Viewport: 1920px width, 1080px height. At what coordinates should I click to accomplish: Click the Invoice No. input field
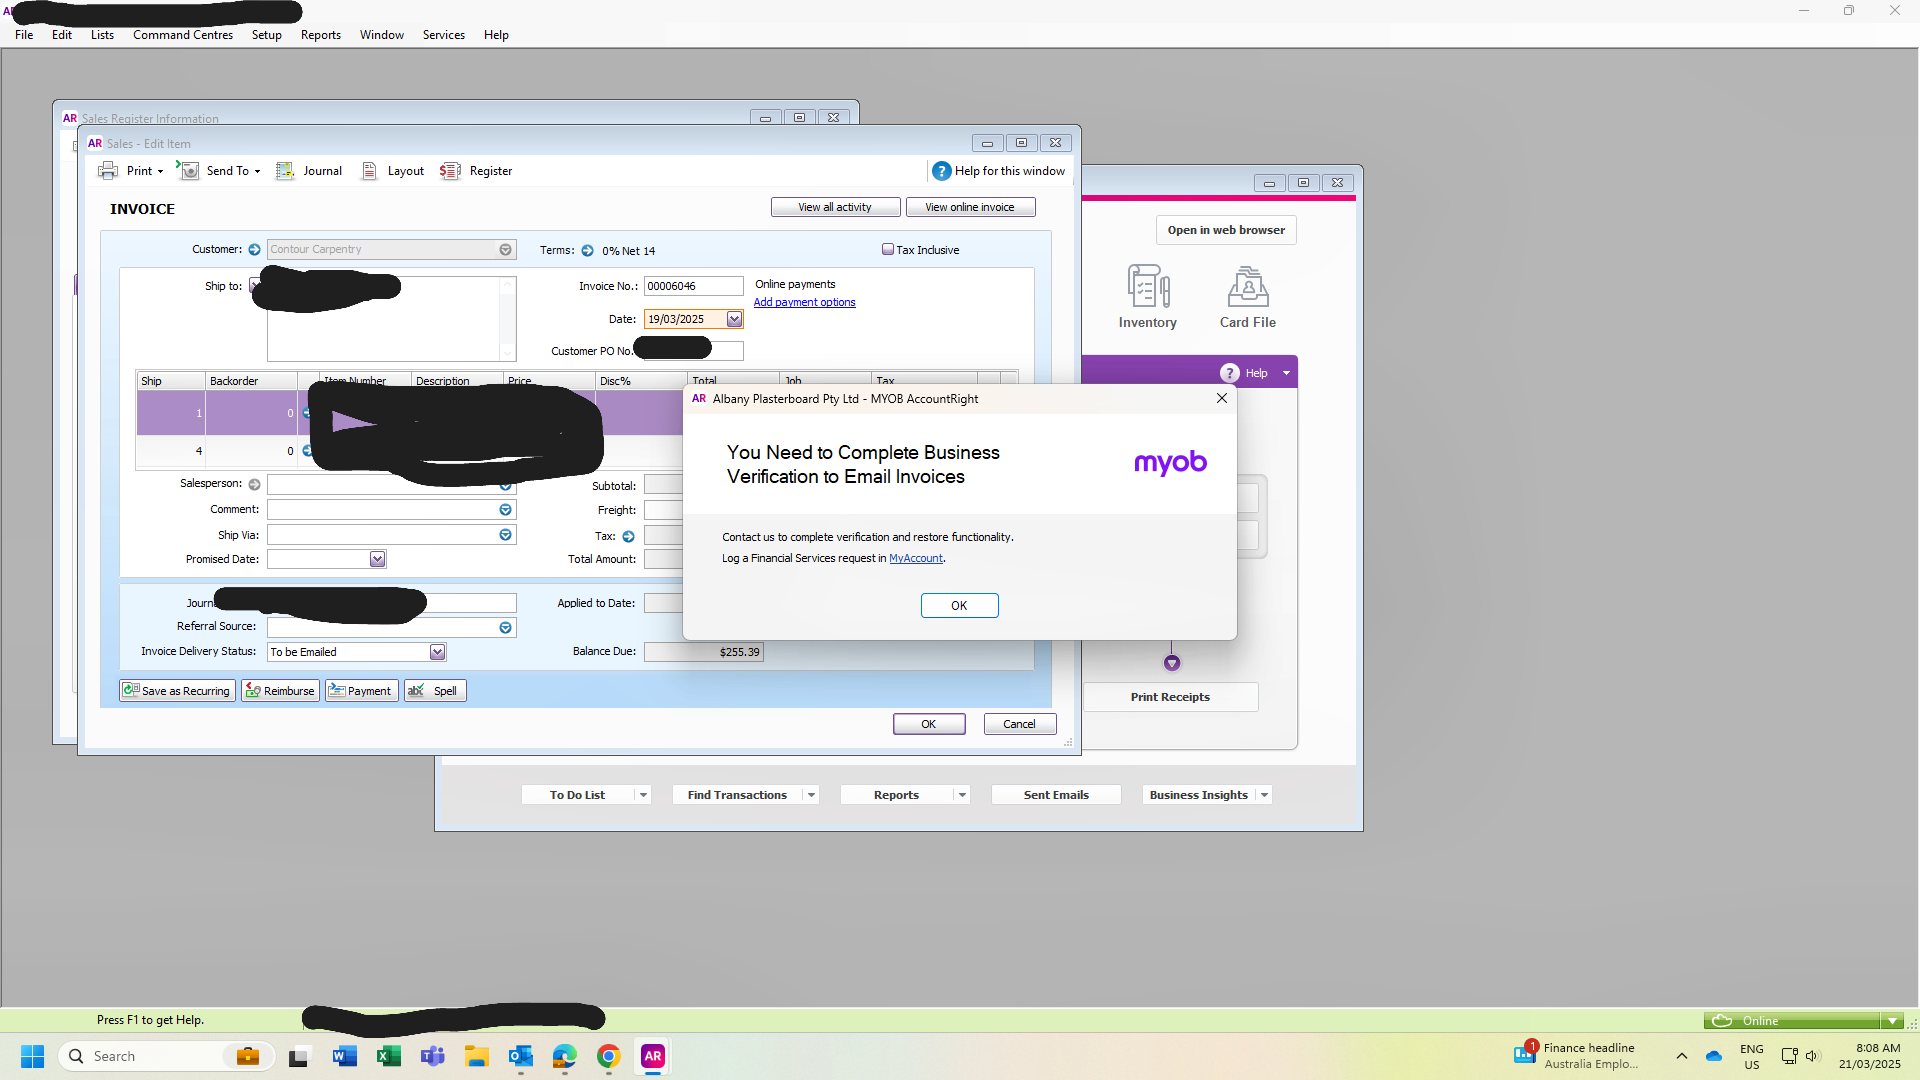click(x=692, y=286)
